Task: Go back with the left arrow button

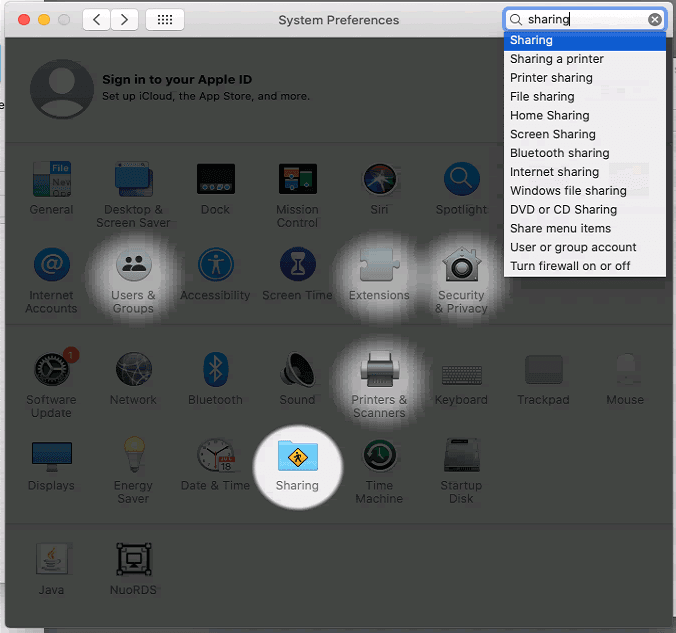Action: (97, 19)
